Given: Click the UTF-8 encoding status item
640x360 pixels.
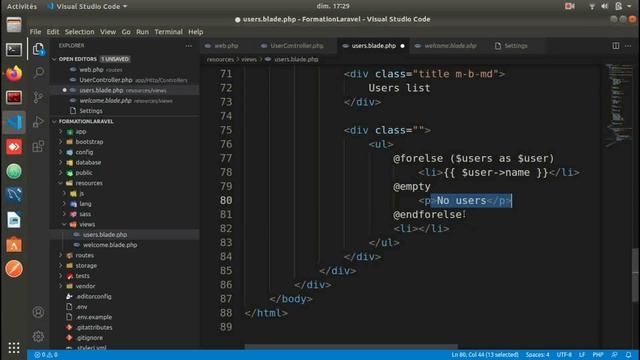Looking at the screenshot, I should coord(564,355).
